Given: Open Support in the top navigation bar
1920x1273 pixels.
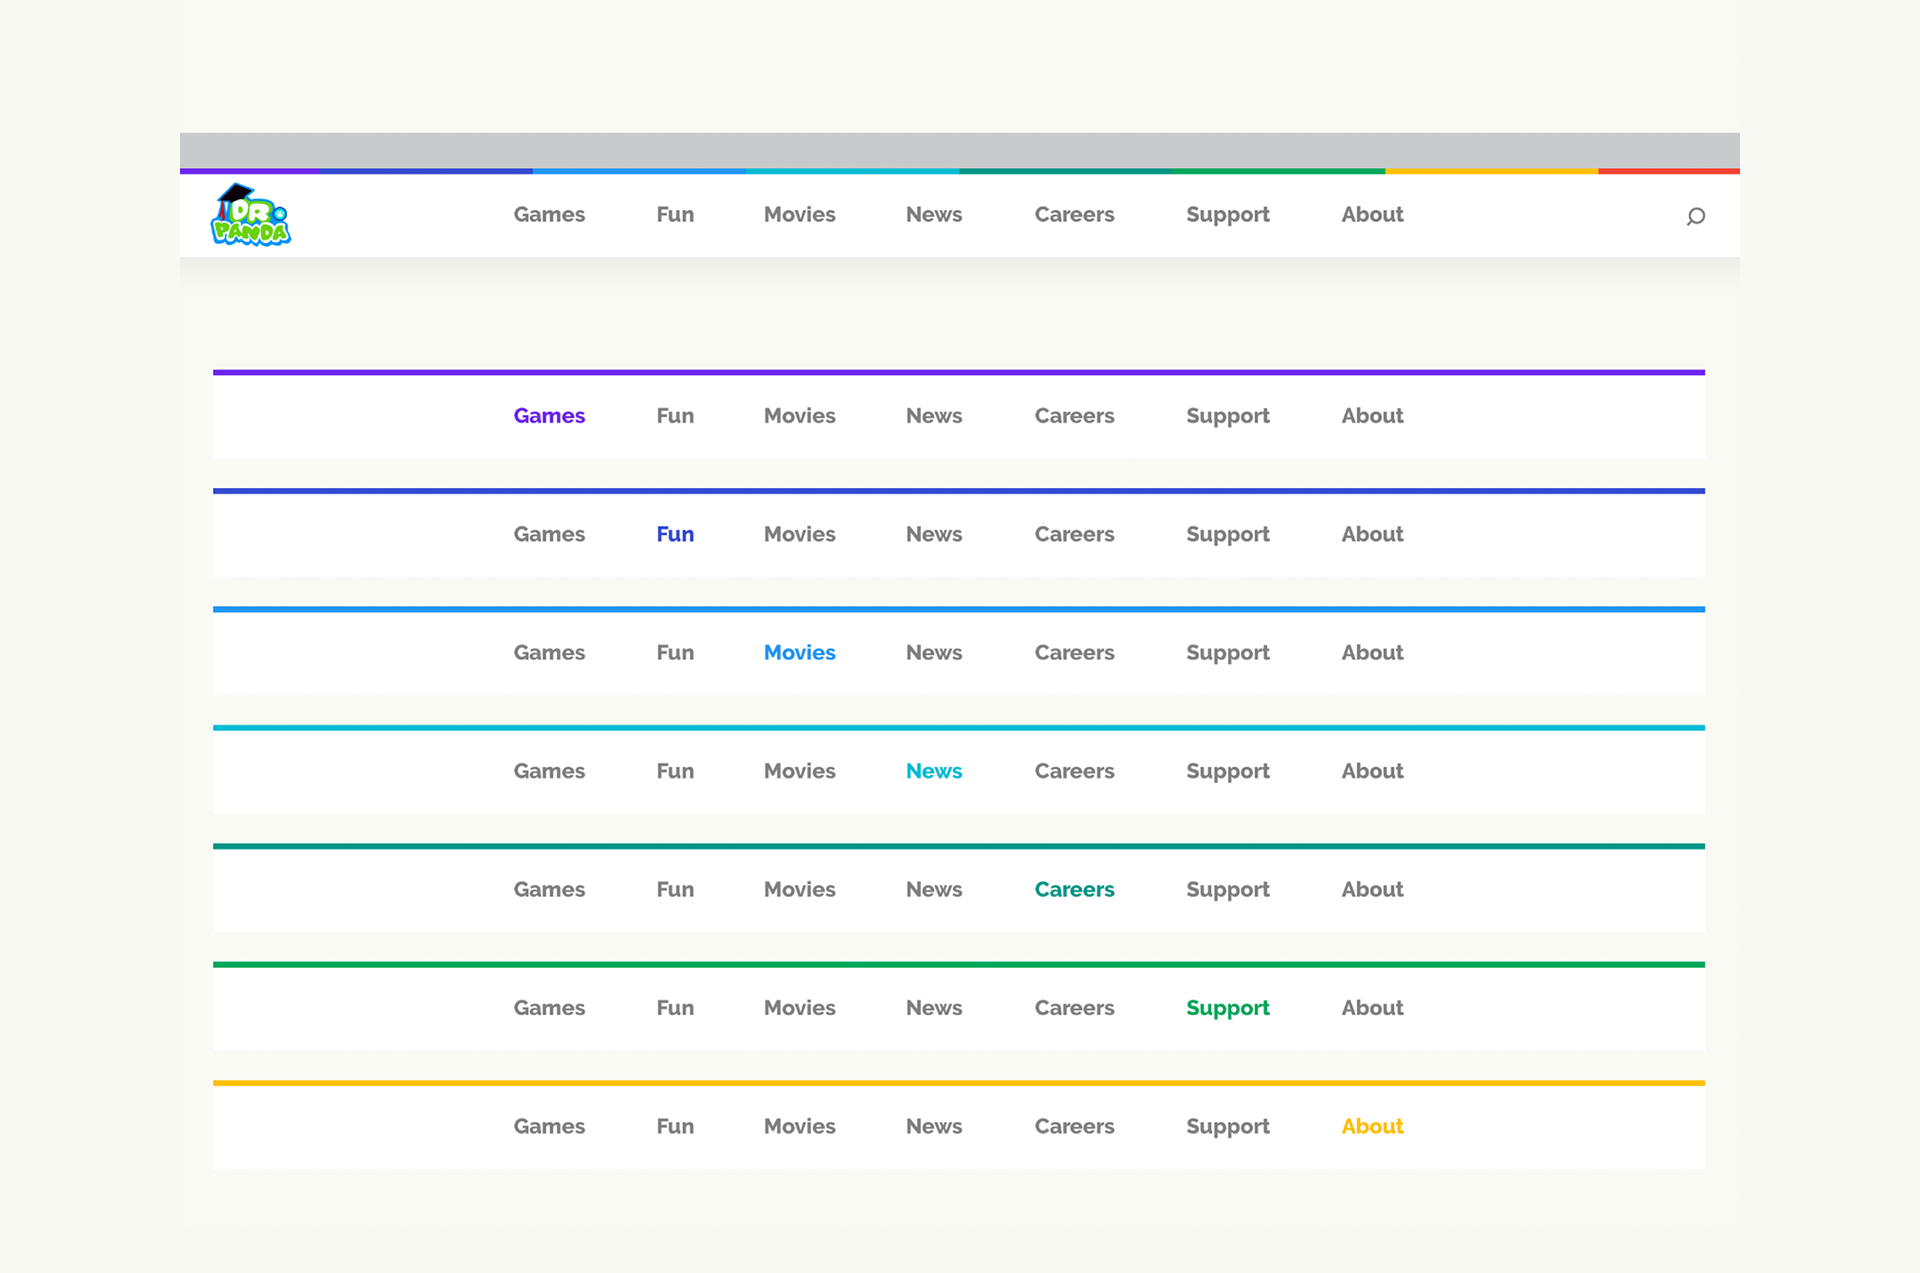Looking at the screenshot, I should tap(1228, 215).
